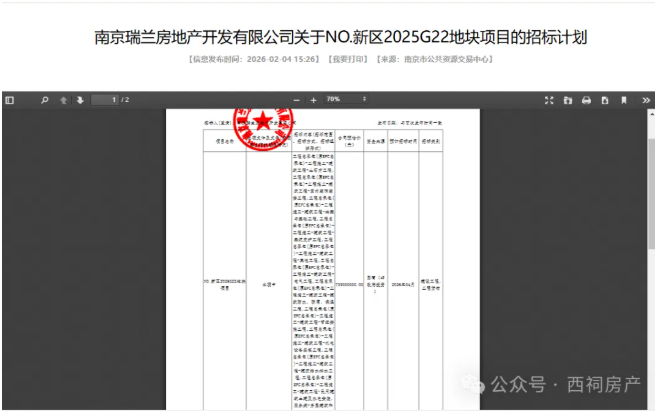The height and width of the screenshot is (411, 655).
Task: Toggle the PDF sidebar panel
Action: coord(10,100)
